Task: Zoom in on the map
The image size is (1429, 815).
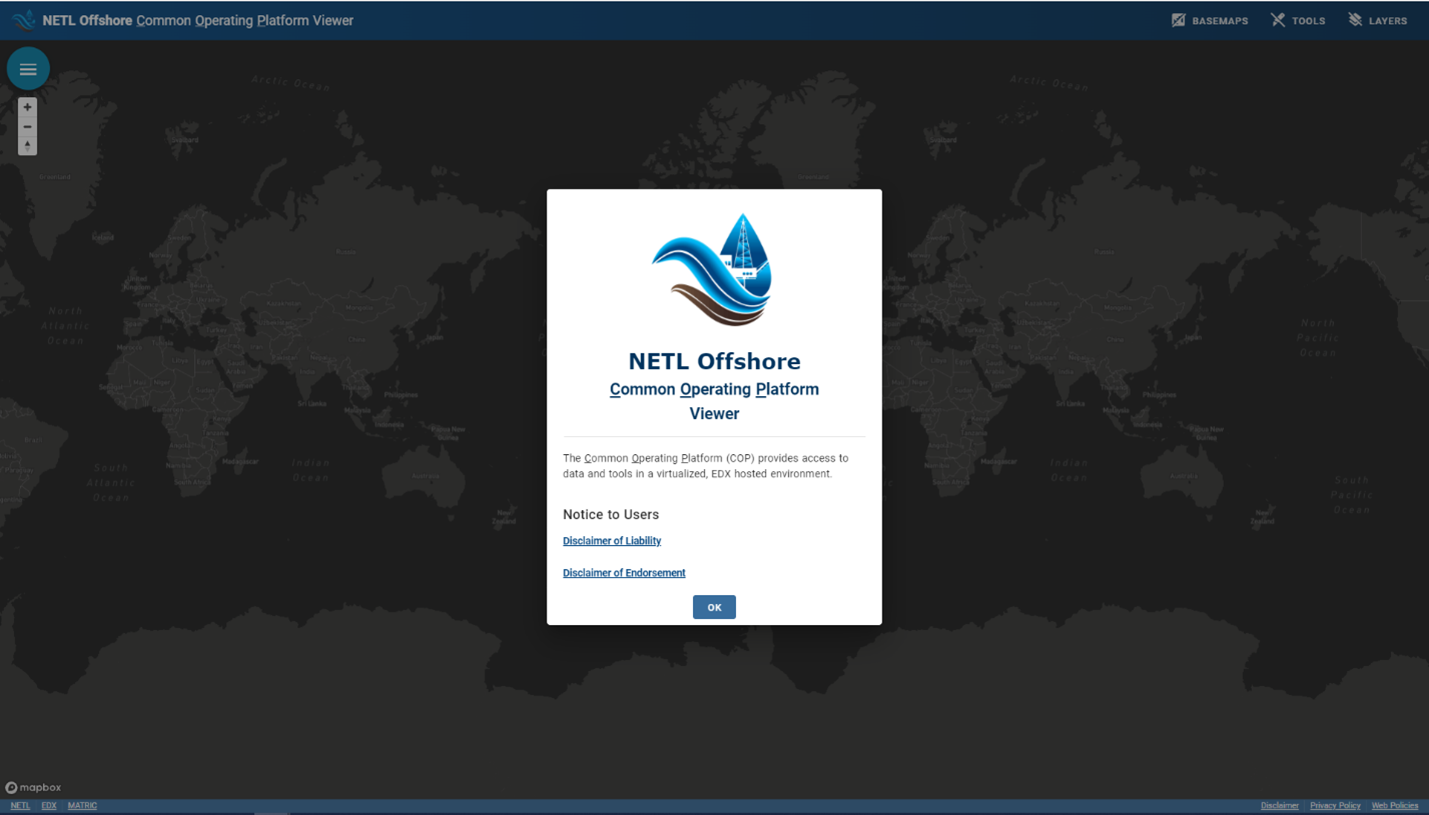Action: click(x=27, y=107)
